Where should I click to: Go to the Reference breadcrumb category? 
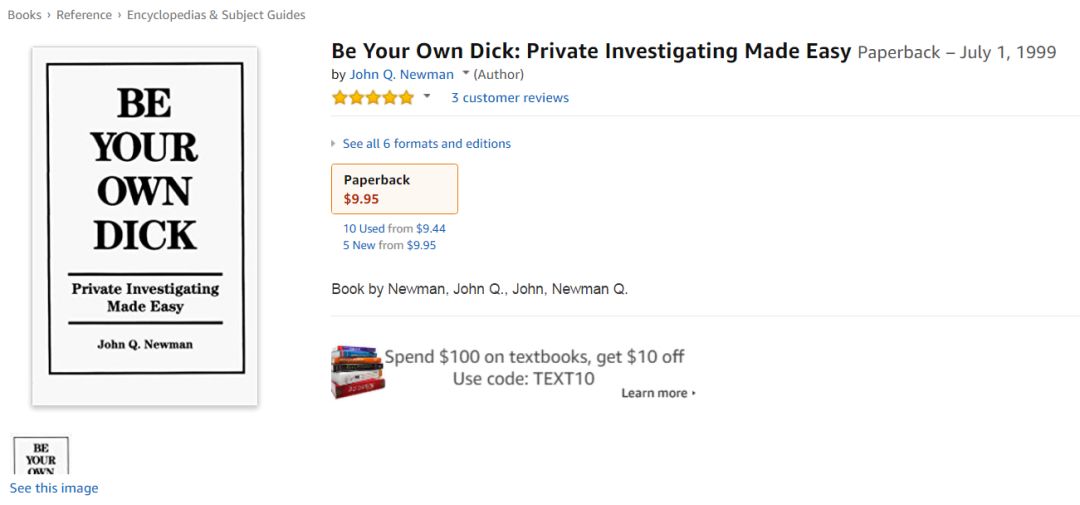pos(84,15)
